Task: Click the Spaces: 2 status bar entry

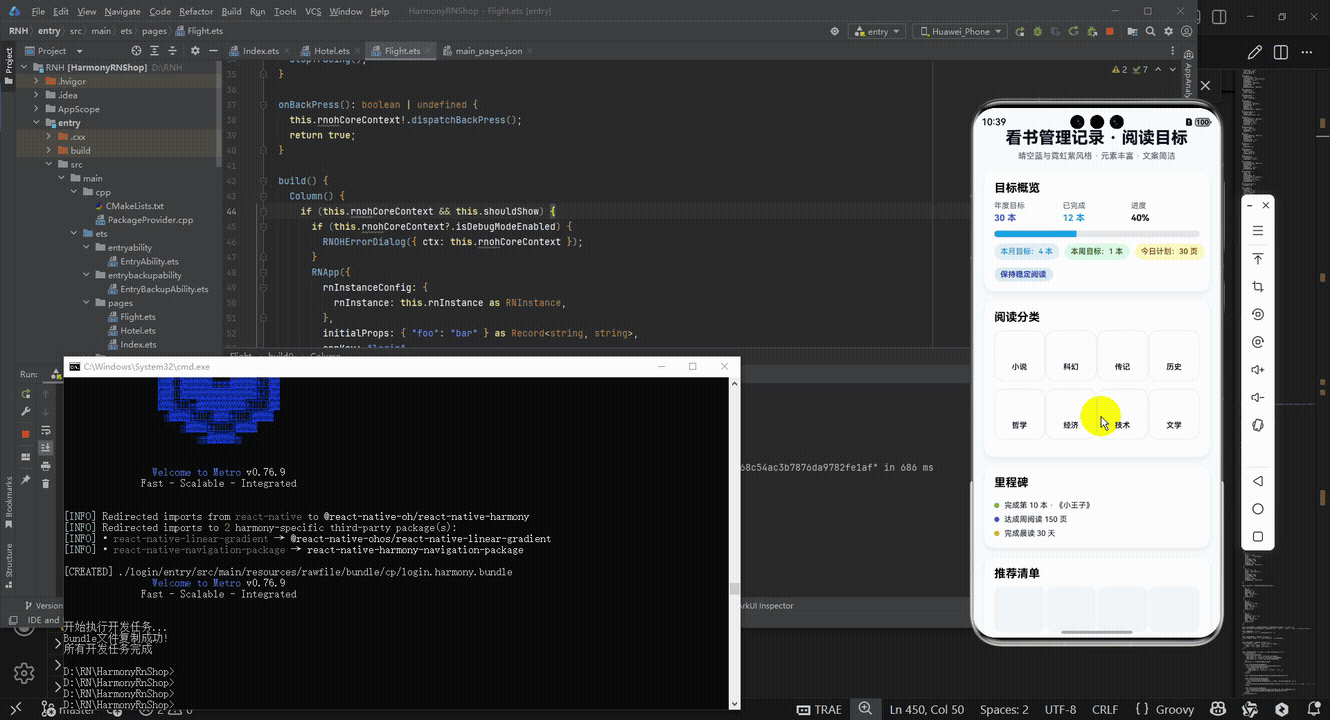Action: pos(1004,709)
